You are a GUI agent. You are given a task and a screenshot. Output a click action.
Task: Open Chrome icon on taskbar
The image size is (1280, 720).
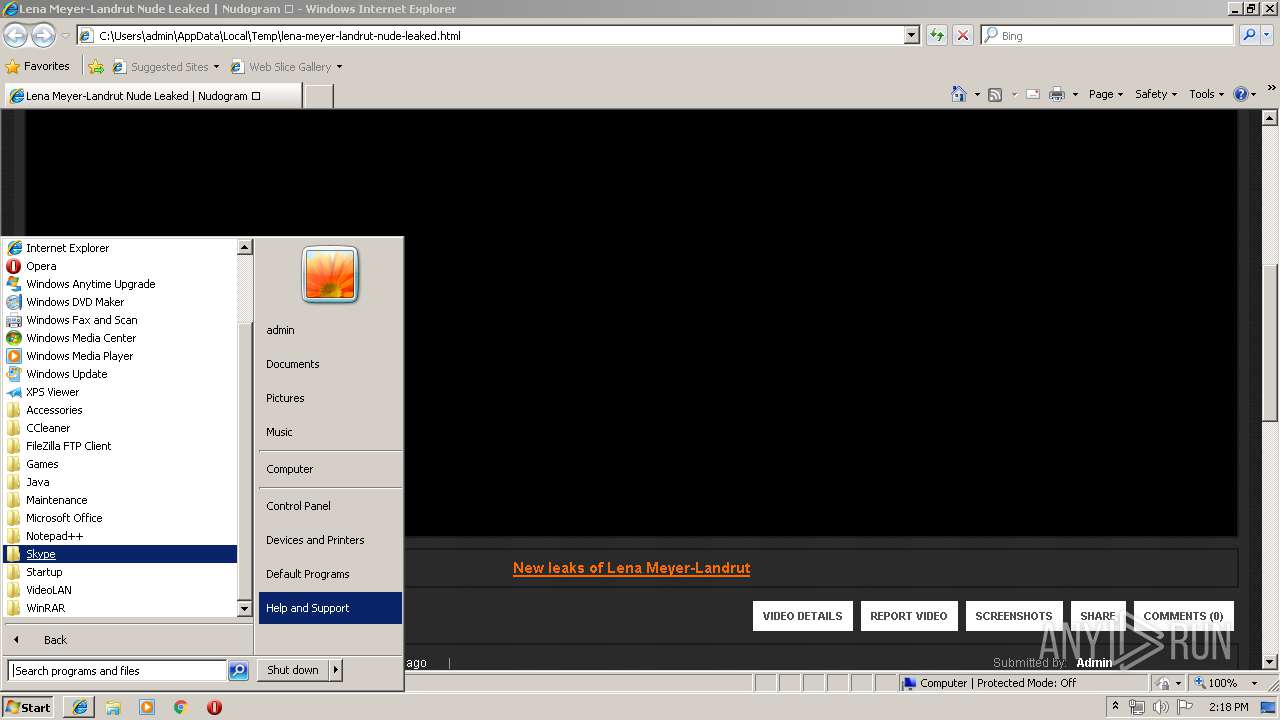[180, 707]
